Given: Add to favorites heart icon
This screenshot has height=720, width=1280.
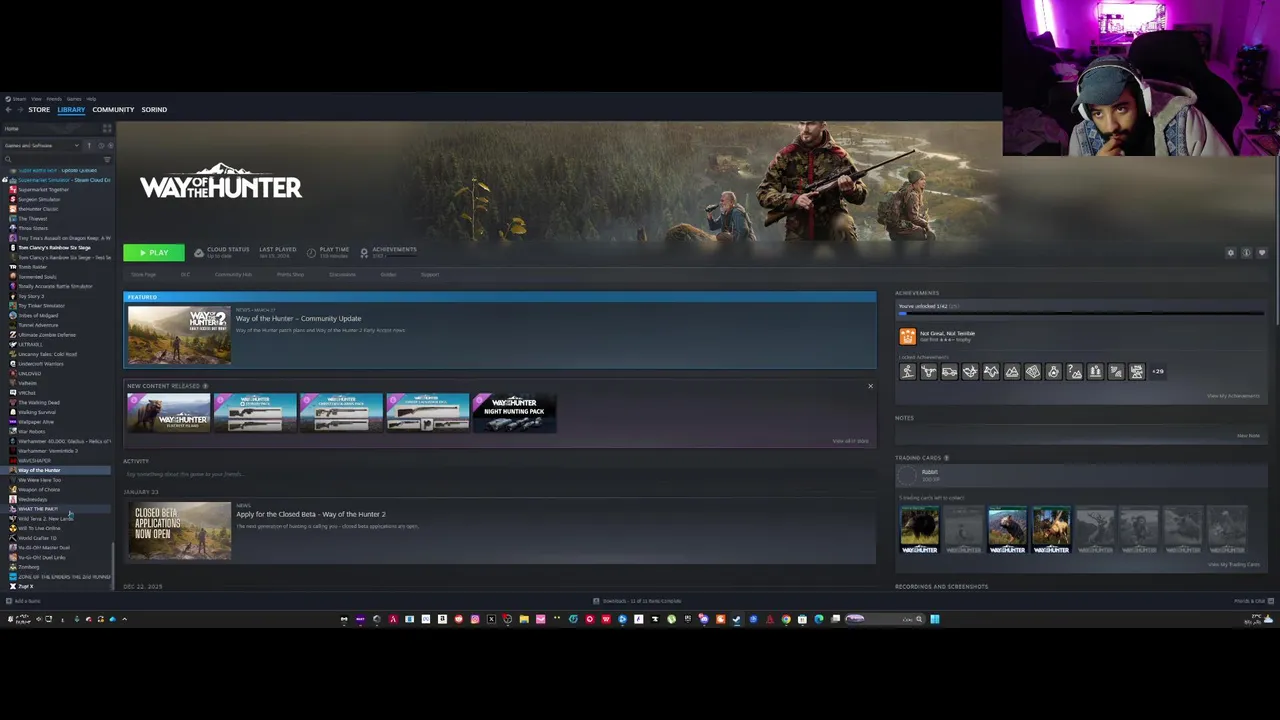Looking at the screenshot, I should point(1262,253).
